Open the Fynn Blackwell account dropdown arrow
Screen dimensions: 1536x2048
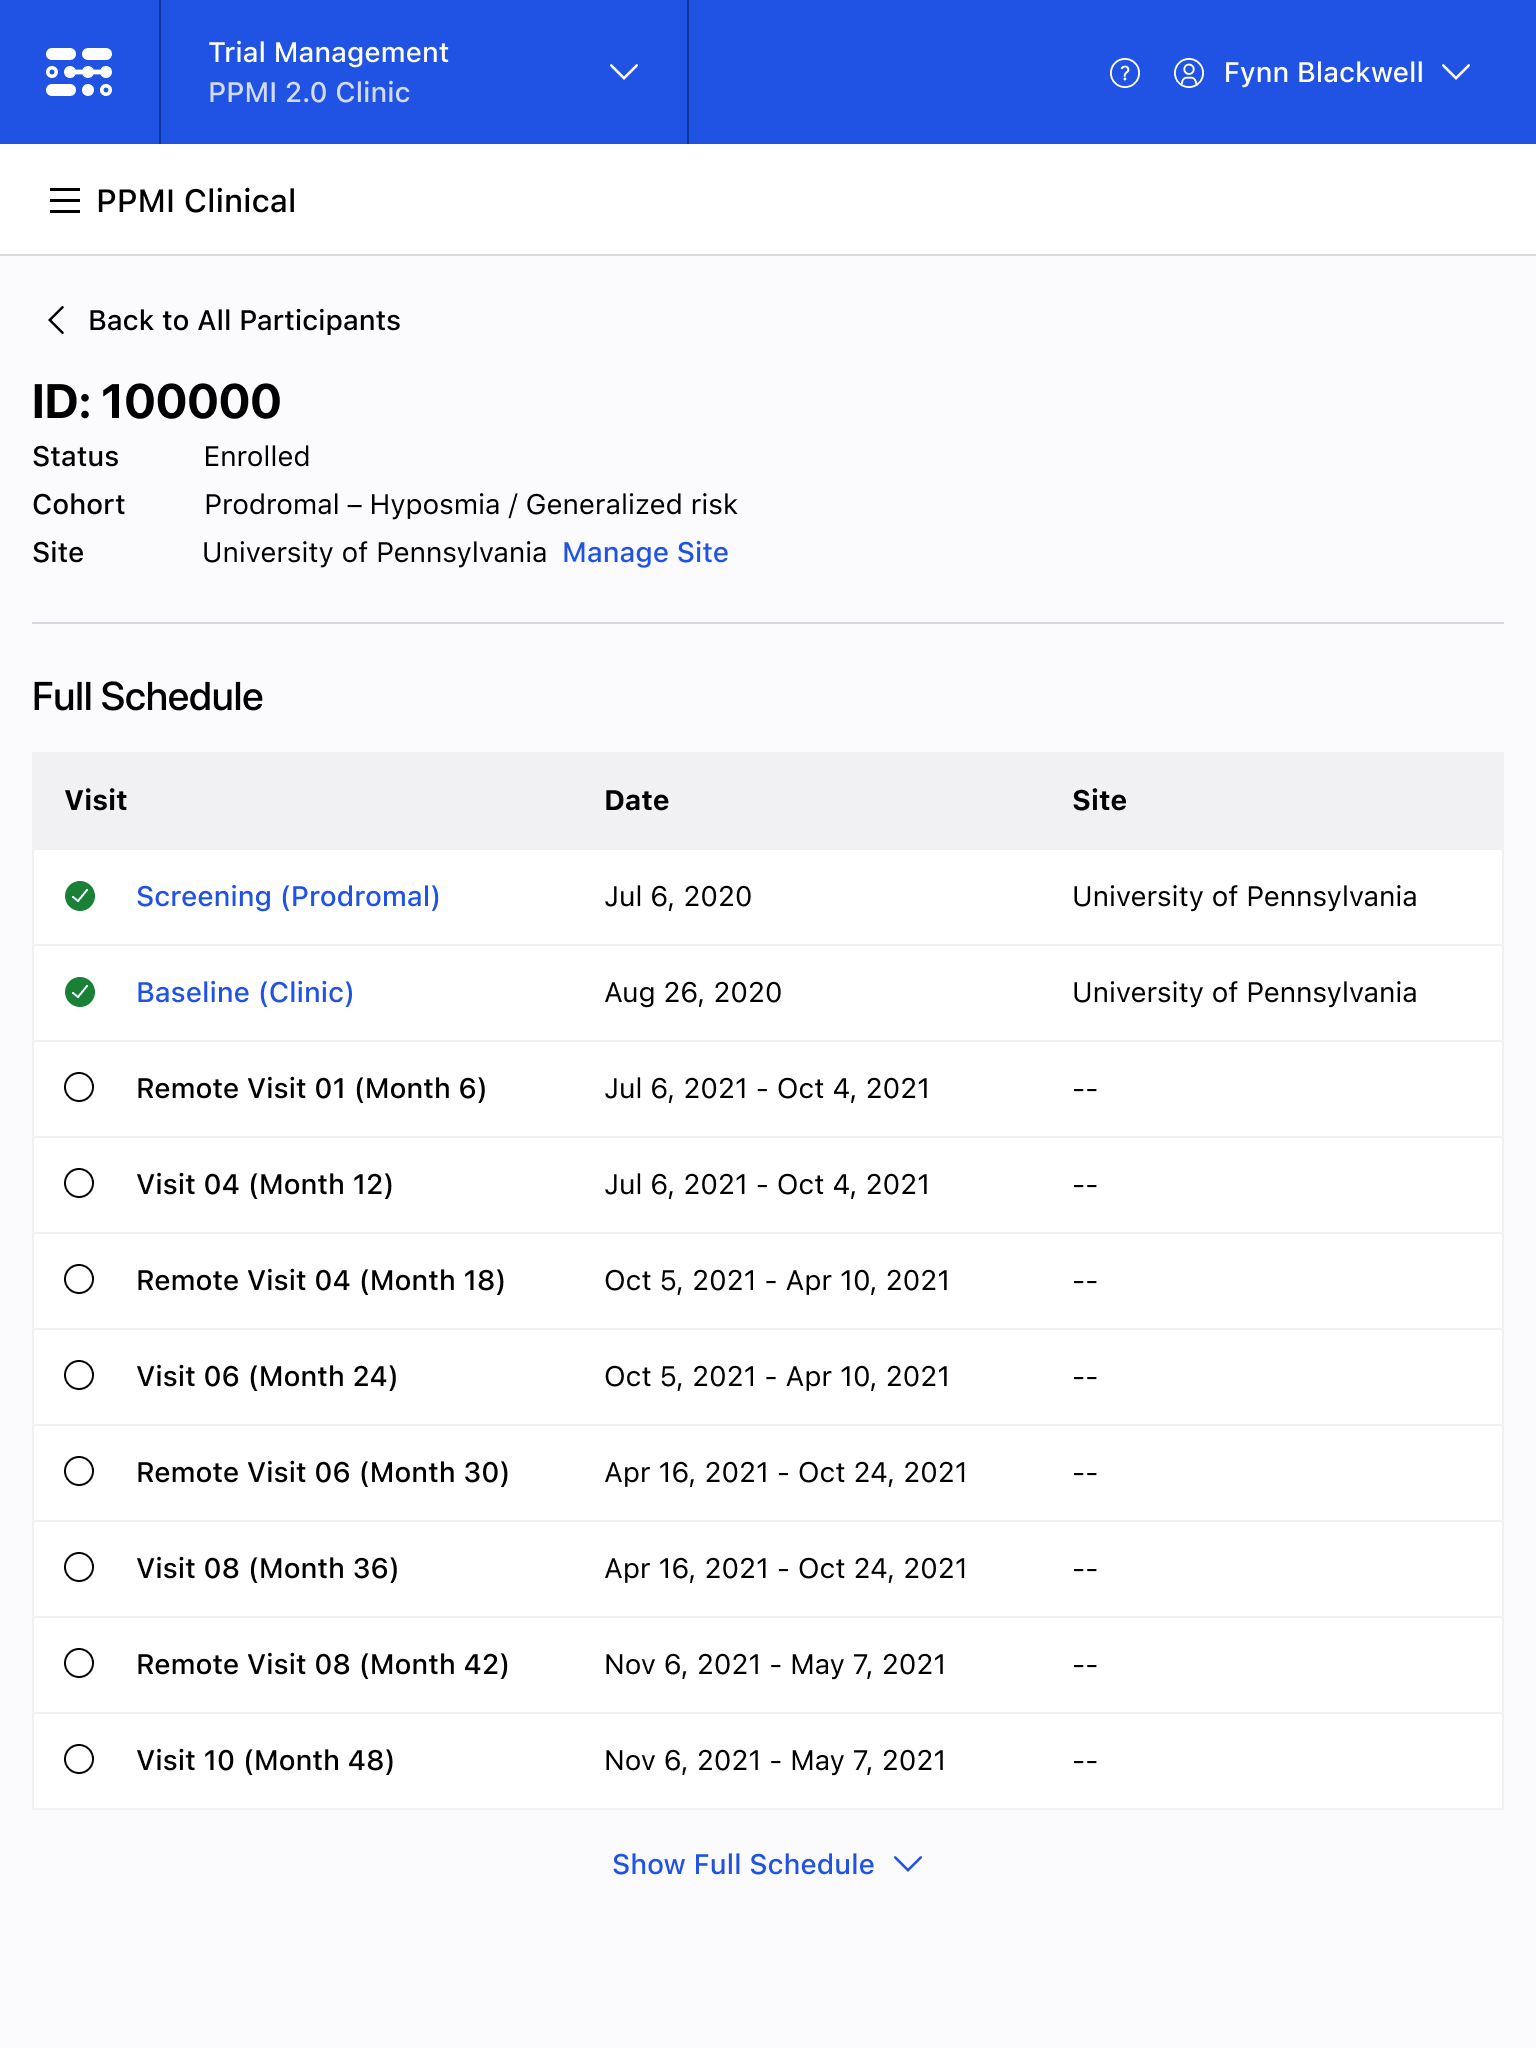(x=1456, y=72)
